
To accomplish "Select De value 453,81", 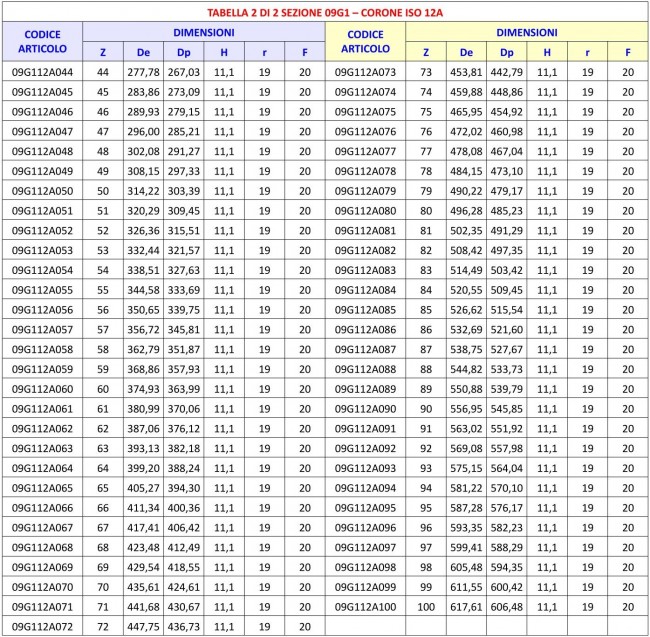I will [466, 72].
